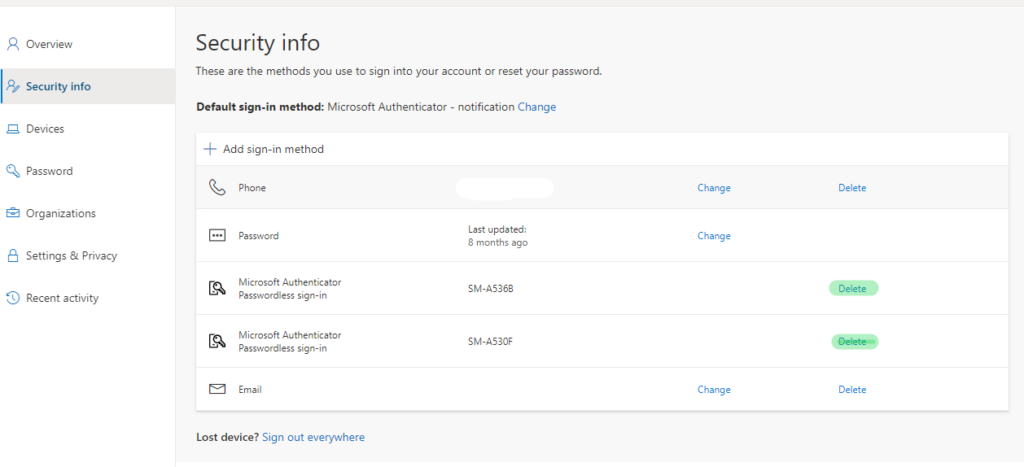Click the Sign out everywhere link
Image resolution: width=1024 pixels, height=467 pixels.
point(313,437)
